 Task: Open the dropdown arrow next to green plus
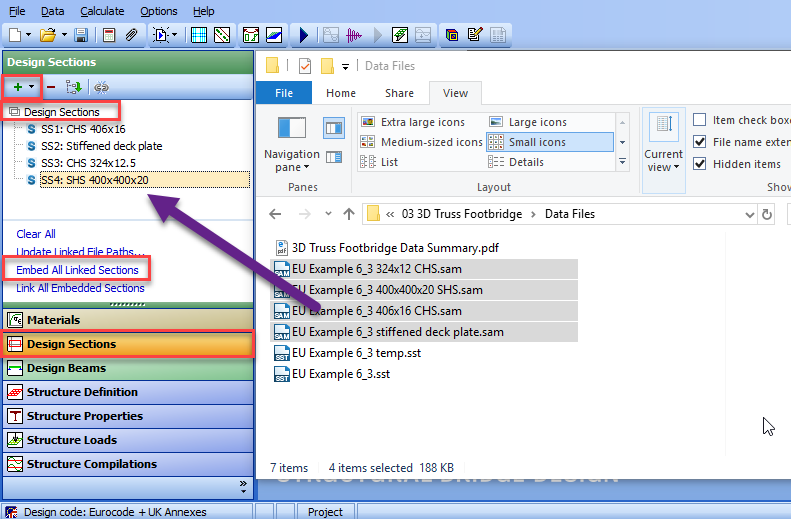[31, 87]
